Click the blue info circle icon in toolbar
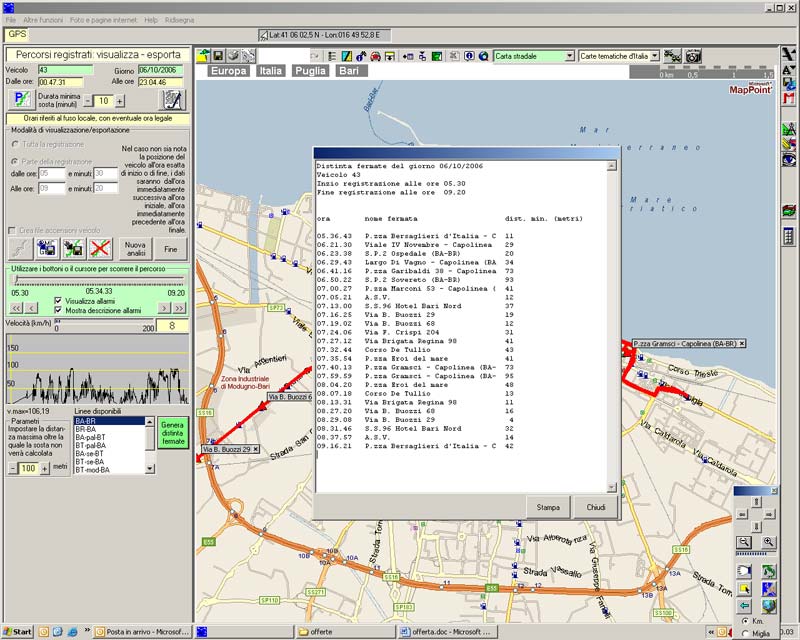This screenshot has width=800, height=640. click(469, 56)
